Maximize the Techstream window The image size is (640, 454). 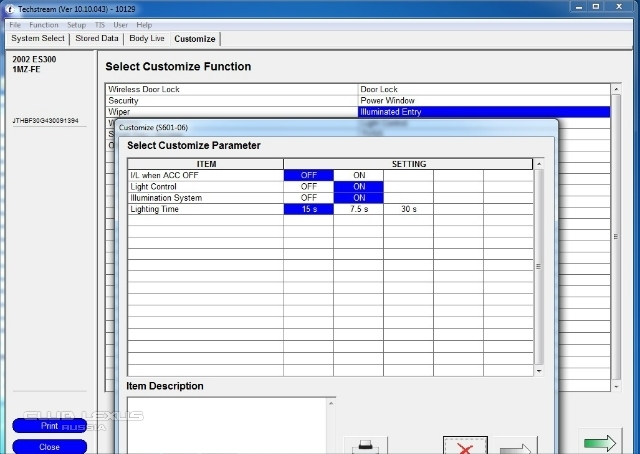[x=596, y=7]
